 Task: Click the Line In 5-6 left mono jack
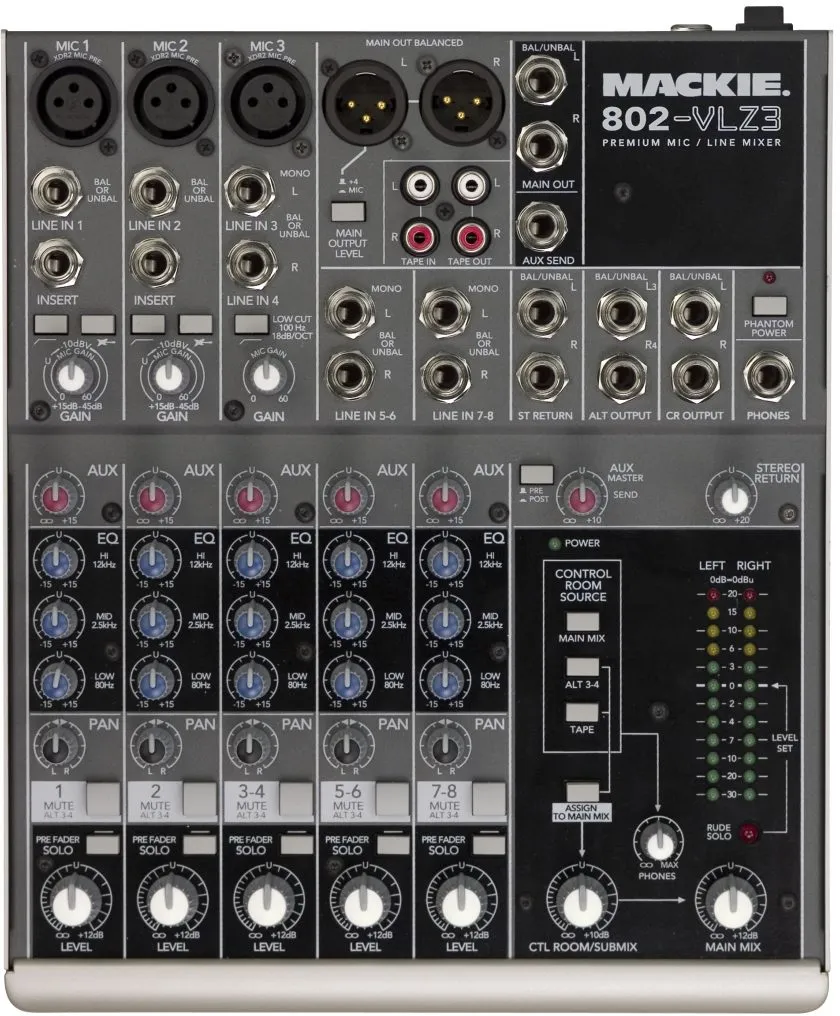tap(349, 312)
